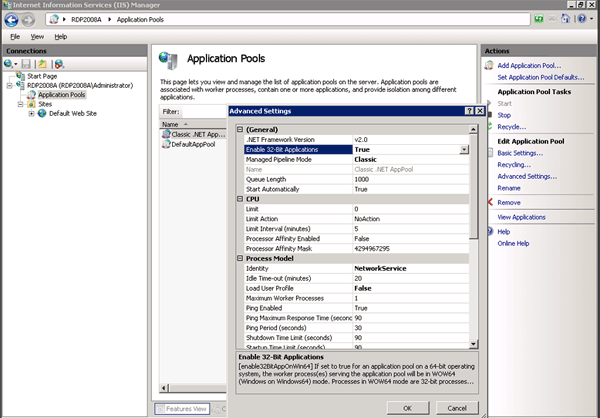Open the help question mark icon

[582, 18]
